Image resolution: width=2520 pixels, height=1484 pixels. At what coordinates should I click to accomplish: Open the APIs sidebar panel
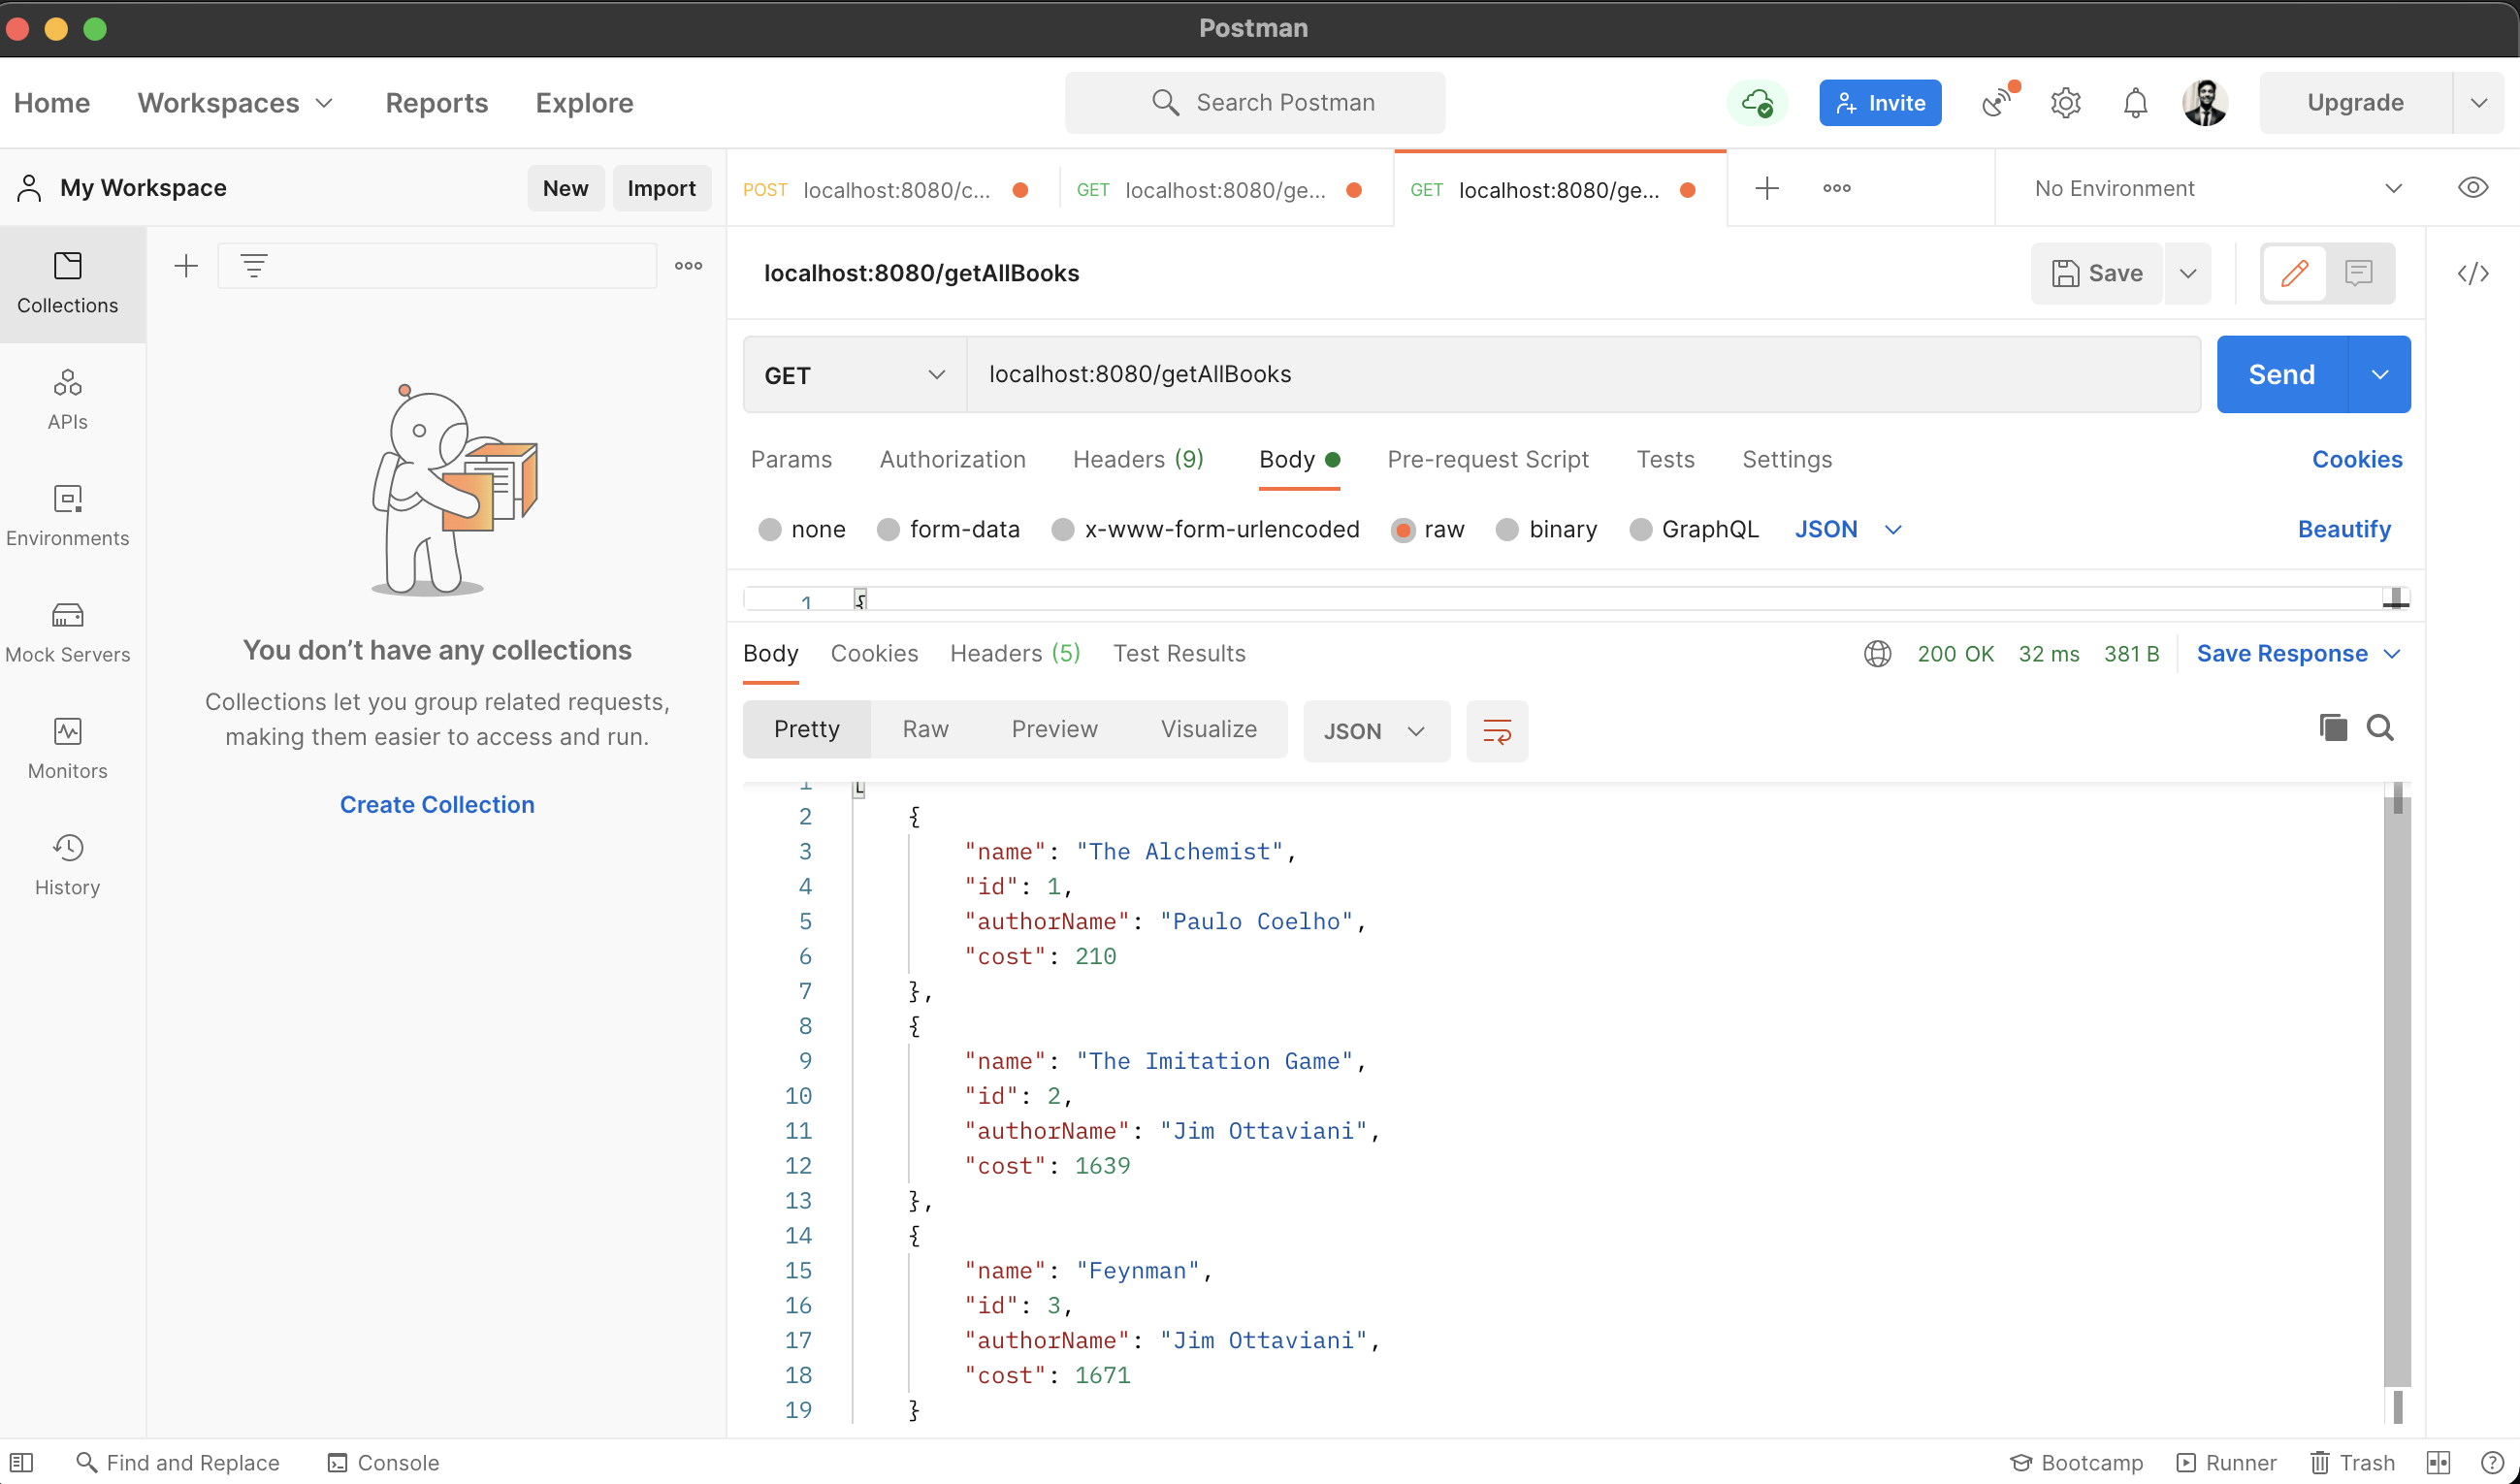[x=68, y=400]
